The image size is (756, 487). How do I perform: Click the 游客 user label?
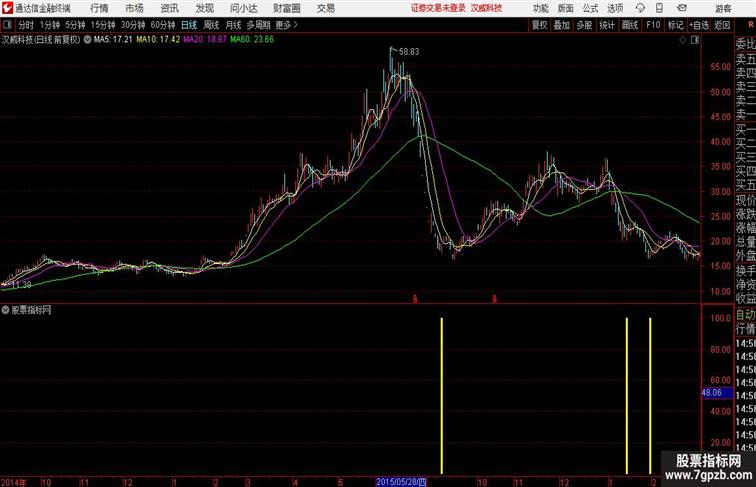coord(723,8)
